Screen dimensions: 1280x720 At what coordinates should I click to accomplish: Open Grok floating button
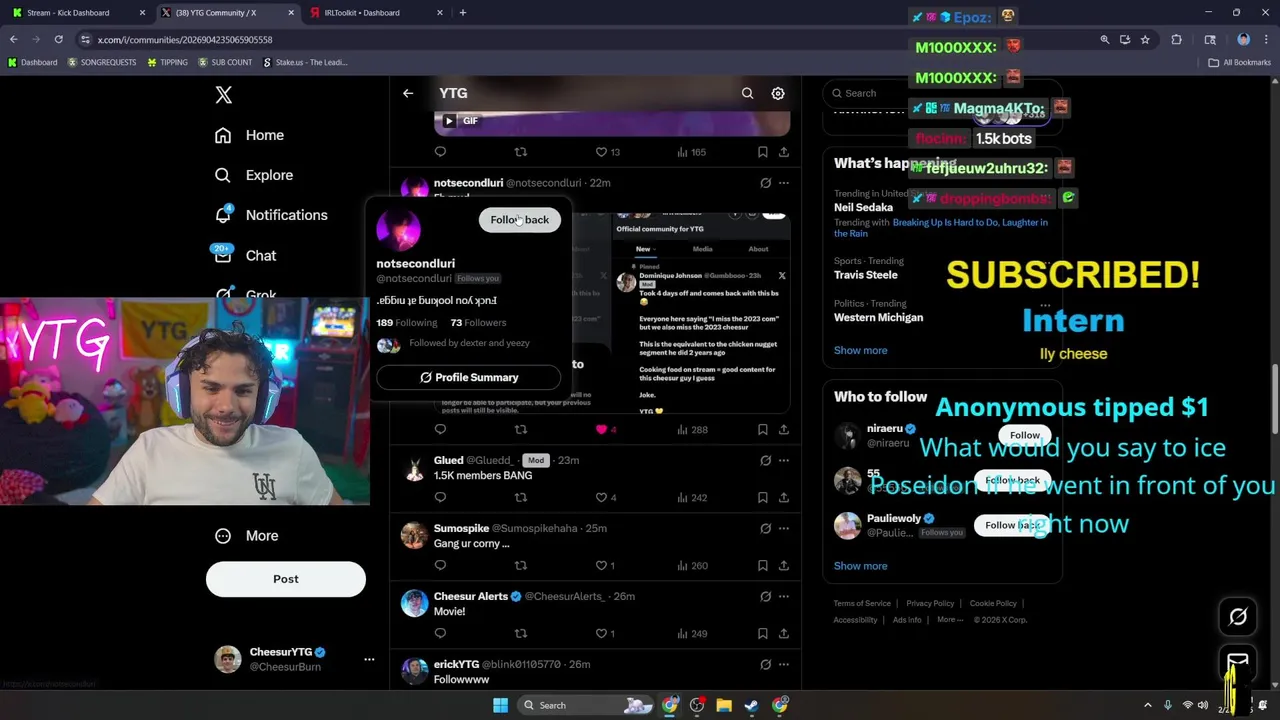tap(1238, 617)
